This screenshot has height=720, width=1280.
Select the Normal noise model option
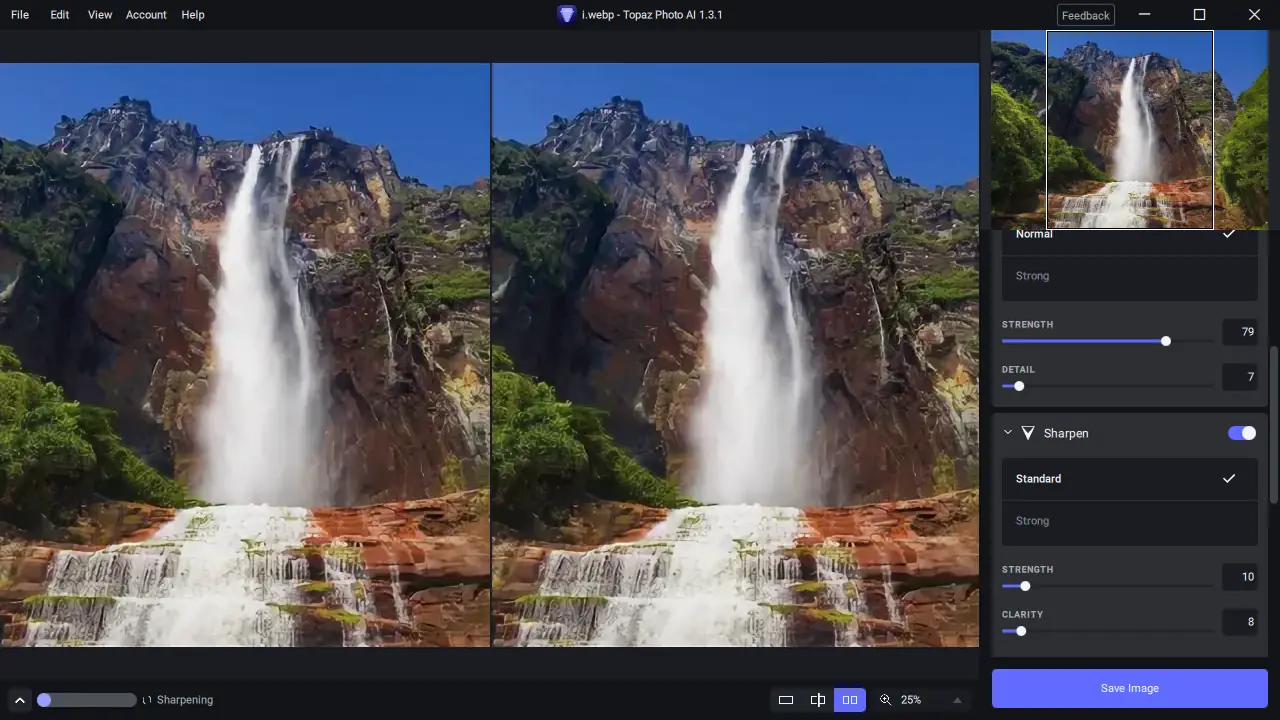1130,236
